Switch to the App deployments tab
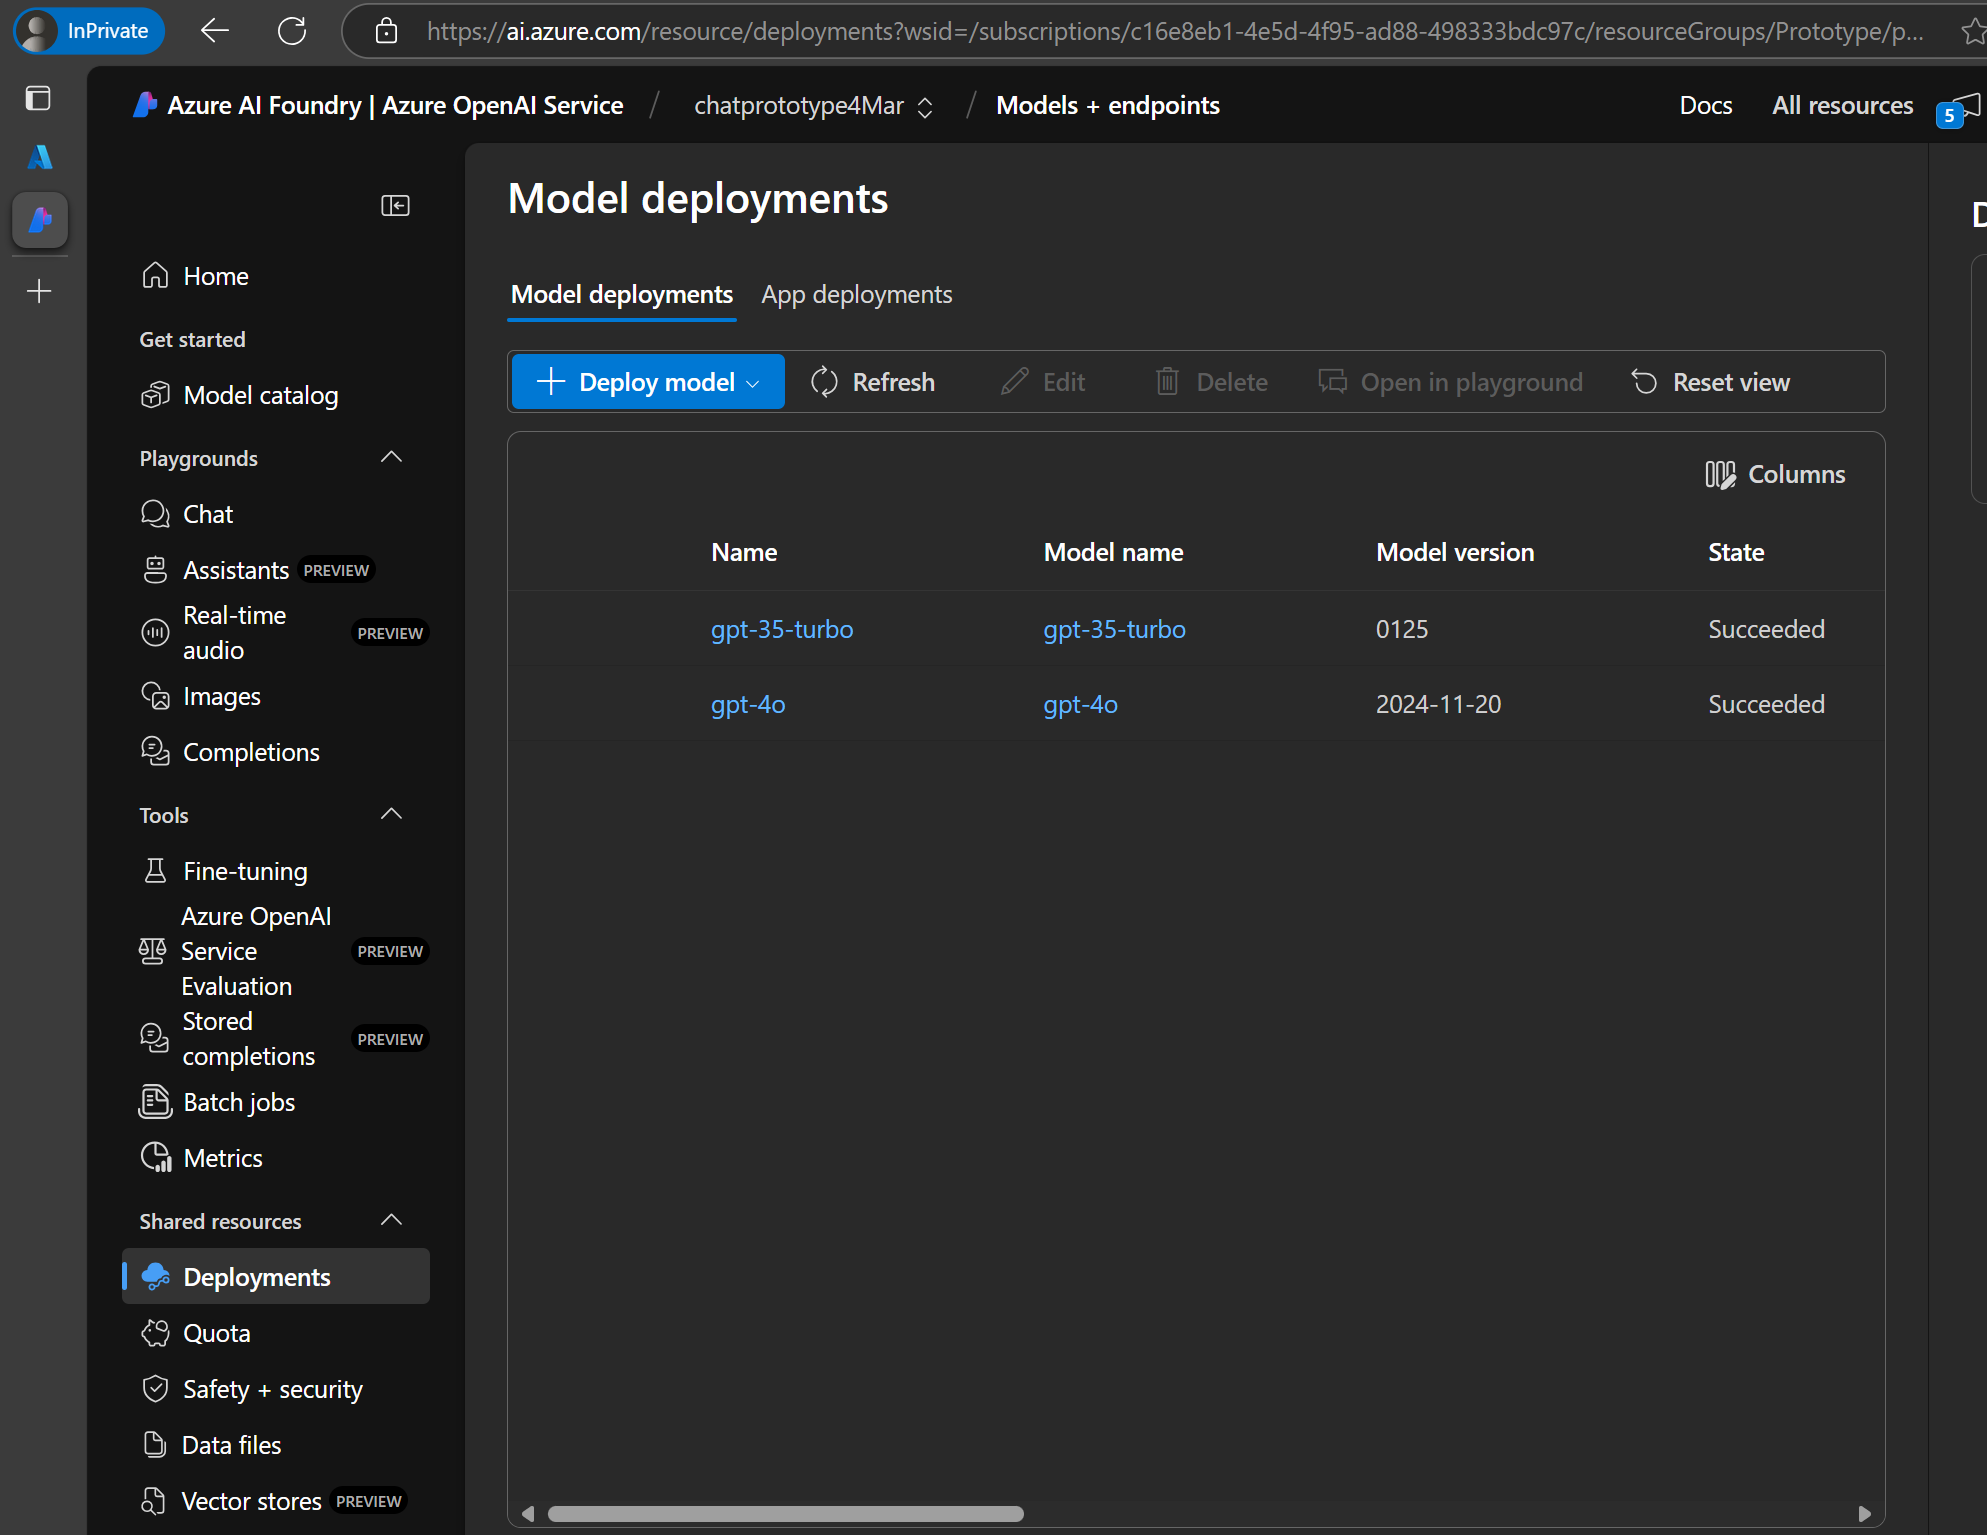The image size is (1987, 1535). click(856, 295)
